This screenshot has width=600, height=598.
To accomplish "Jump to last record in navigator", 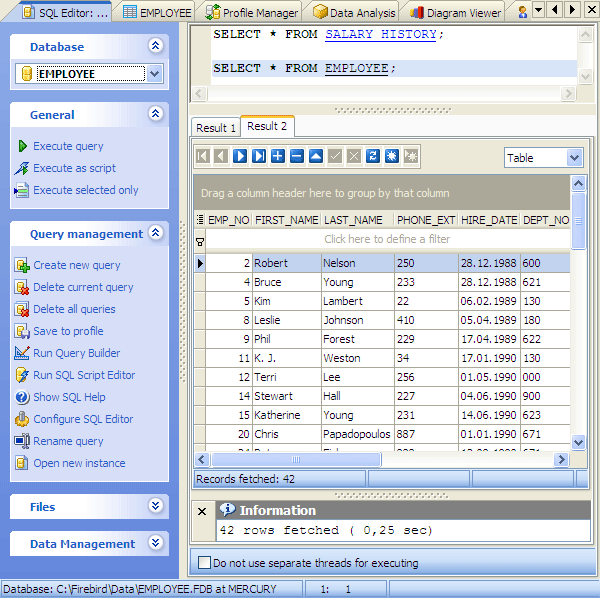I will pyautogui.click(x=259, y=156).
